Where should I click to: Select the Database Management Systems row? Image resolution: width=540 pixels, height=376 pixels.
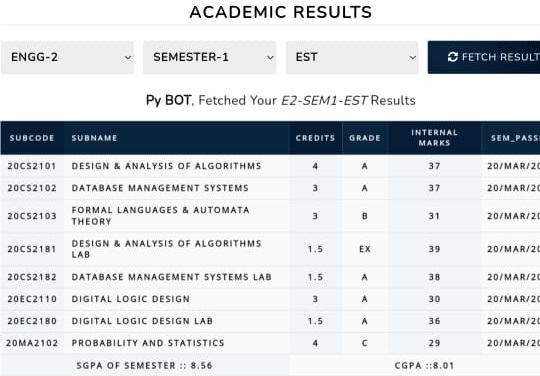(x=270, y=188)
